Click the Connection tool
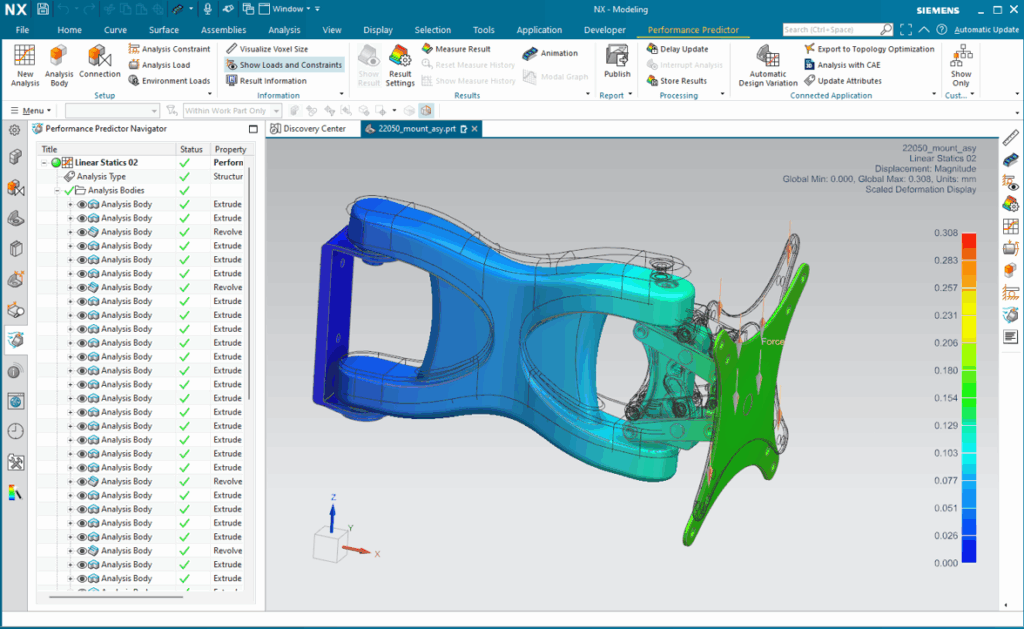This screenshot has height=629, width=1024. (x=99, y=62)
